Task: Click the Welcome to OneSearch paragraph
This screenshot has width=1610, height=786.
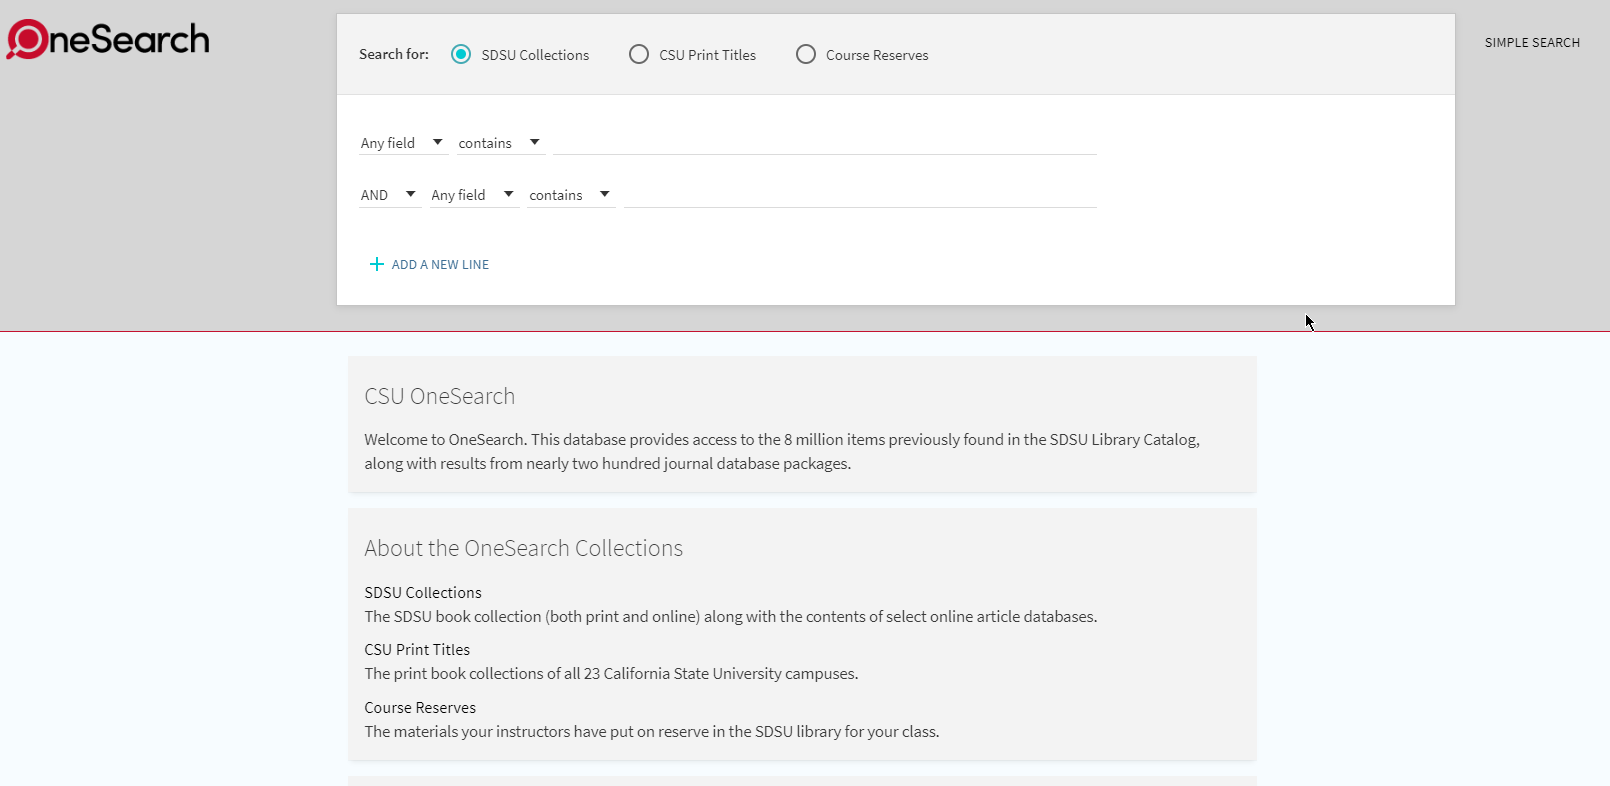Action: (782, 451)
